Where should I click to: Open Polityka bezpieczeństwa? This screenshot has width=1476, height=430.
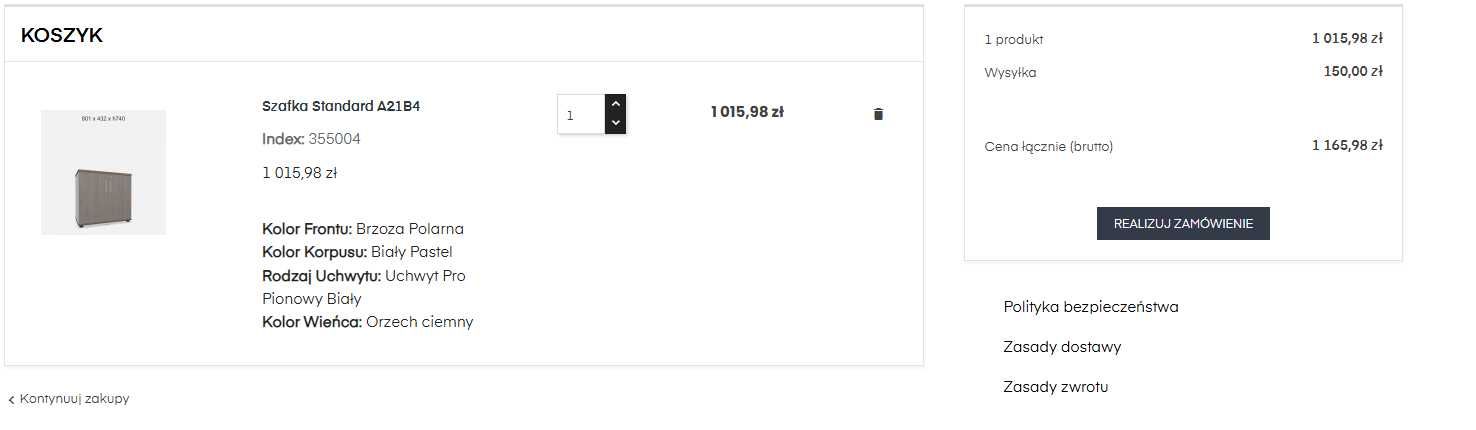click(x=1091, y=307)
